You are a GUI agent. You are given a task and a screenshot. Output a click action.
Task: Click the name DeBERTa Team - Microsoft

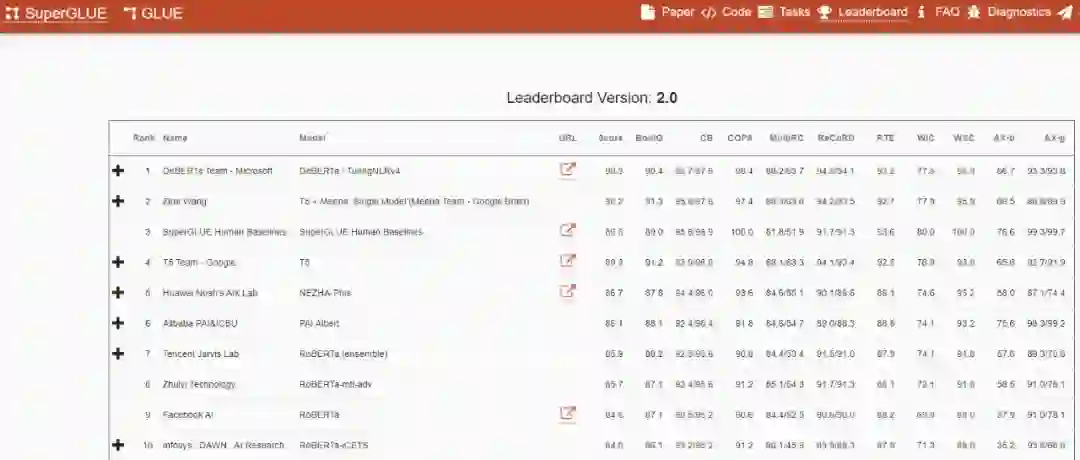click(x=218, y=171)
